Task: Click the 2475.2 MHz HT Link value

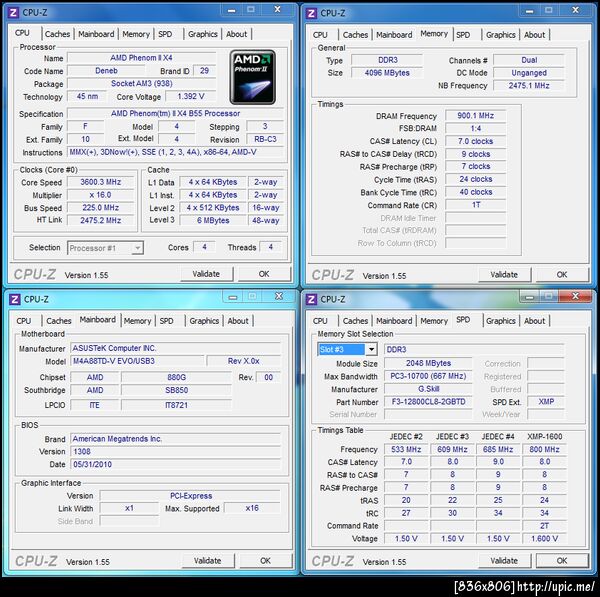Action: pyautogui.click(x=101, y=220)
